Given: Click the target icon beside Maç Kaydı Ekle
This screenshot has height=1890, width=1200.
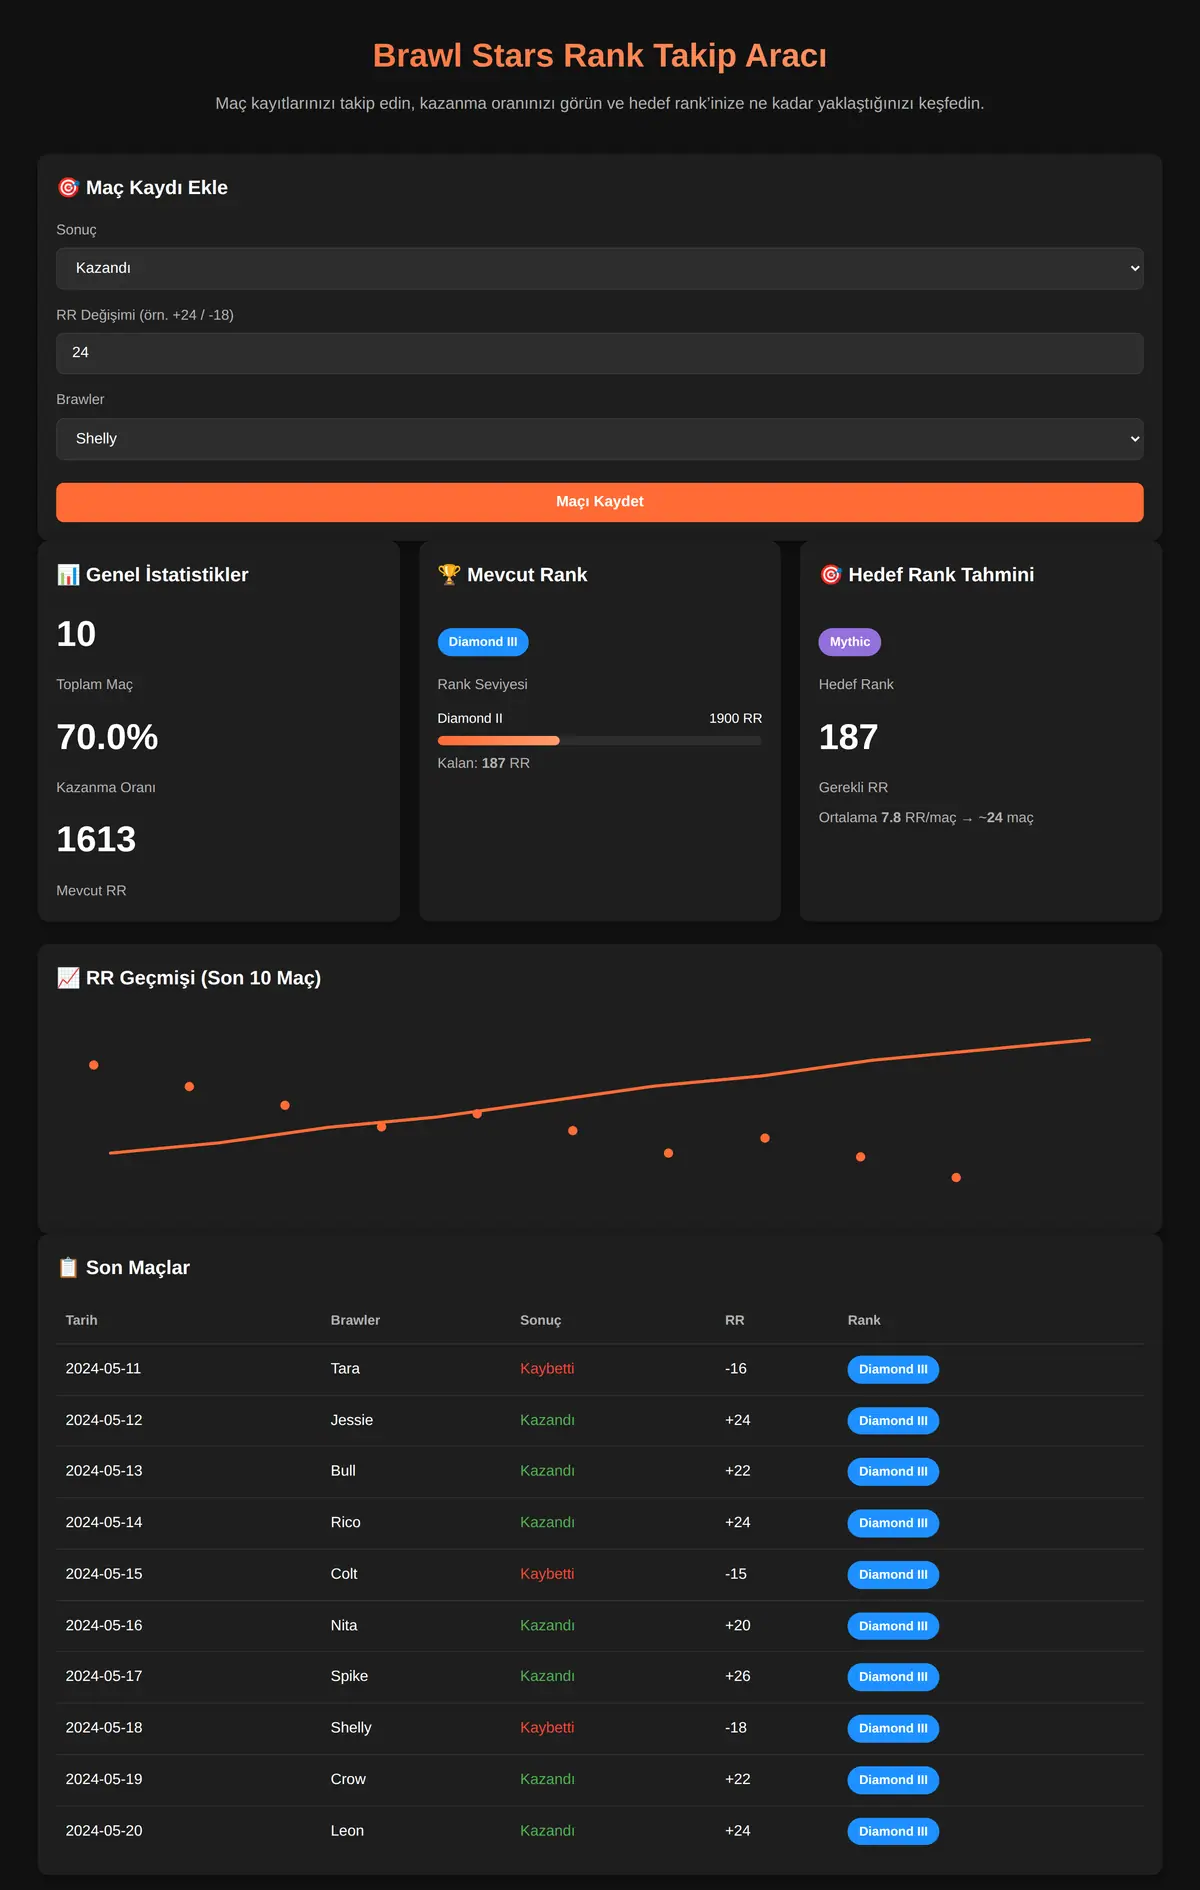Looking at the screenshot, I should tap(68, 188).
